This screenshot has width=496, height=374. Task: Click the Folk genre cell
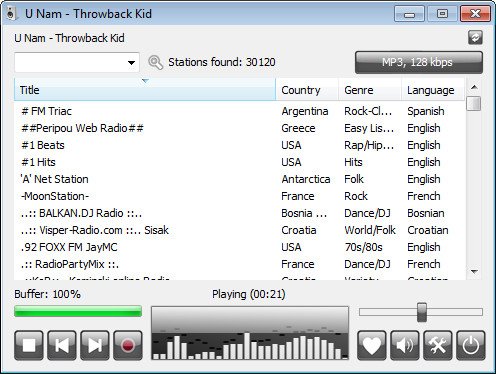point(354,179)
